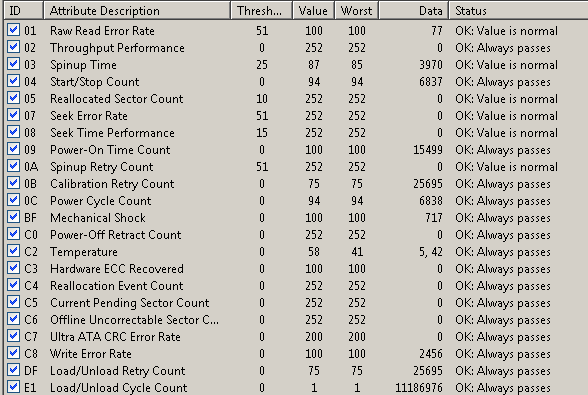Sort by the Worst column header

click(357, 10)
